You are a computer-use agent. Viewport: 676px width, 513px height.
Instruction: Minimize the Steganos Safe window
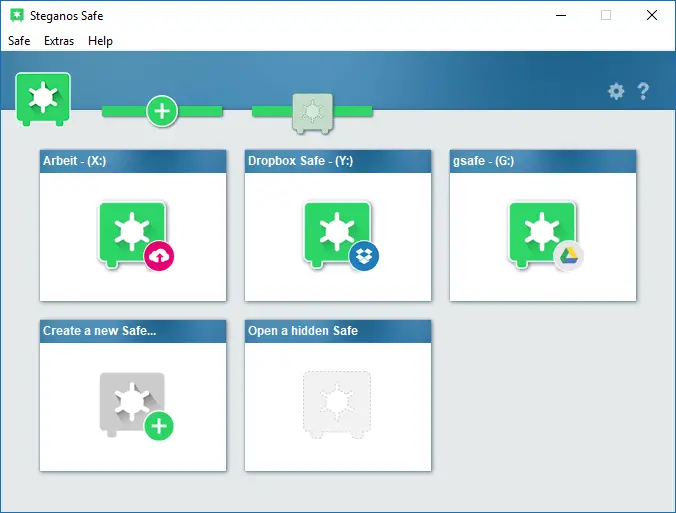(561, 16)
